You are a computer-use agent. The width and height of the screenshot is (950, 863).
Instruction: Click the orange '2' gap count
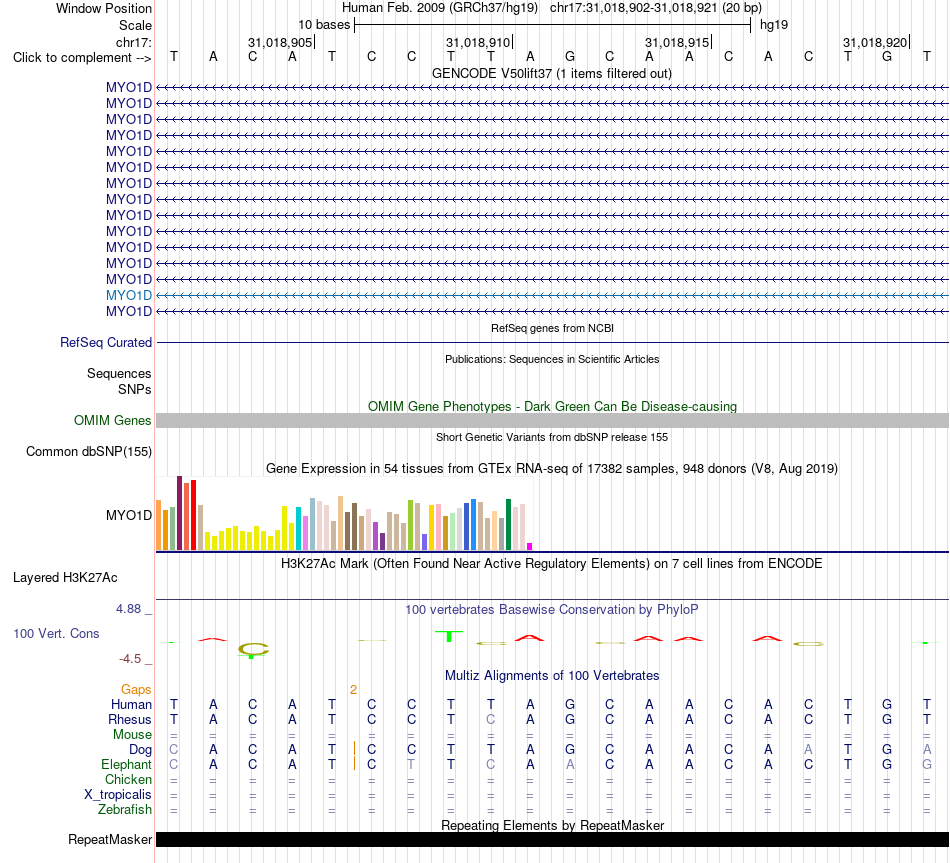point(353,690)
